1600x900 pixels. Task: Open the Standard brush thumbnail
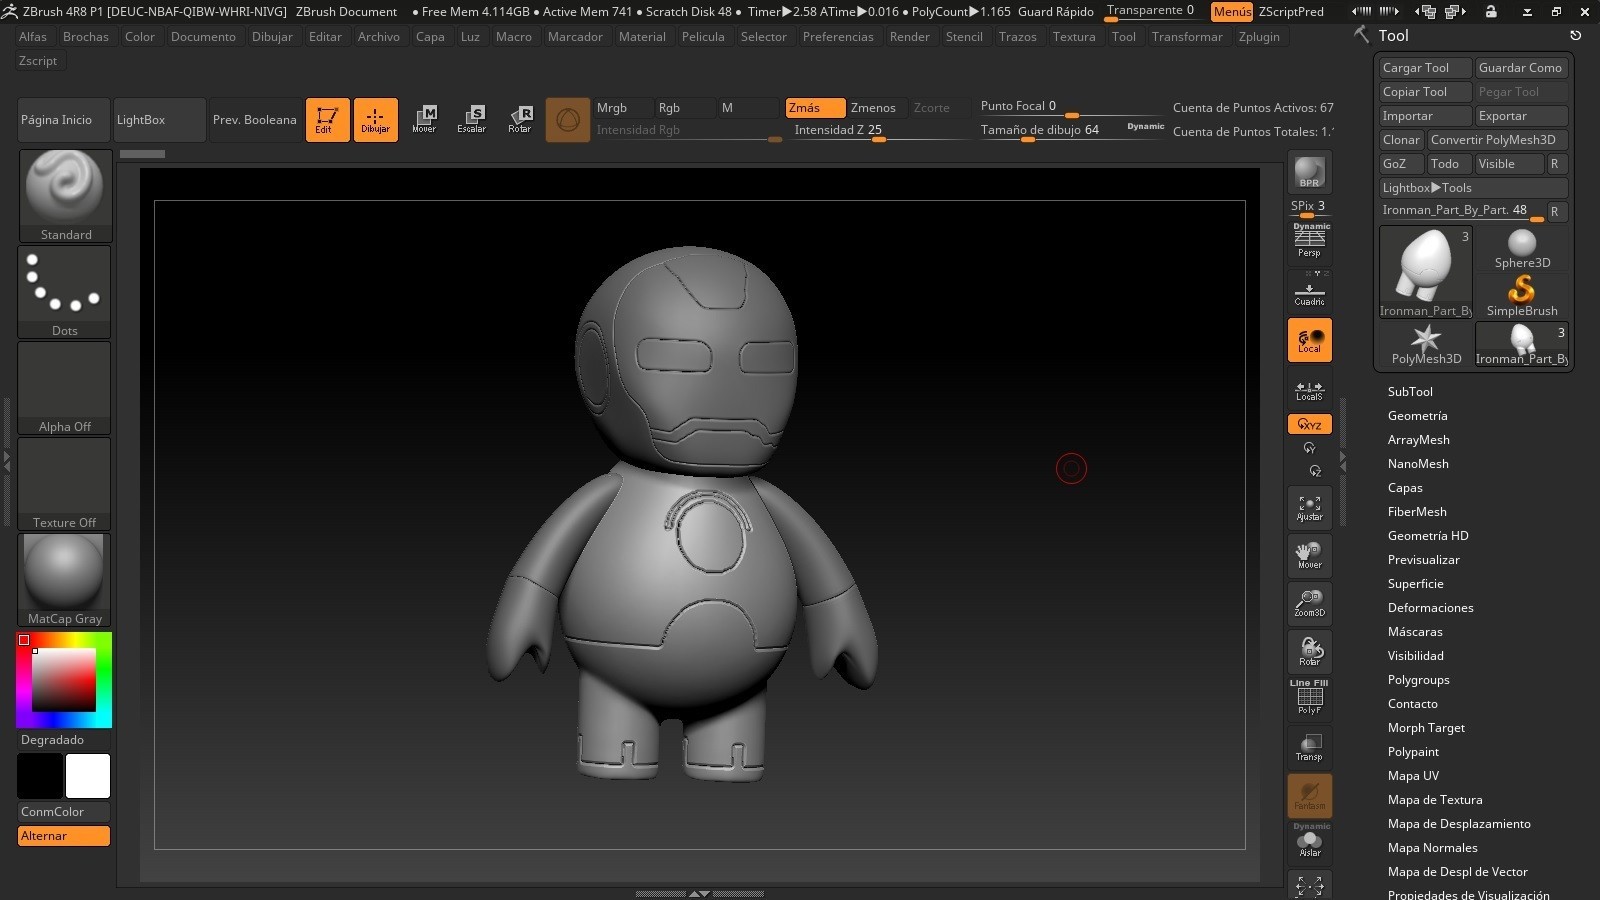pyautogui.click(x=65, y=196)
